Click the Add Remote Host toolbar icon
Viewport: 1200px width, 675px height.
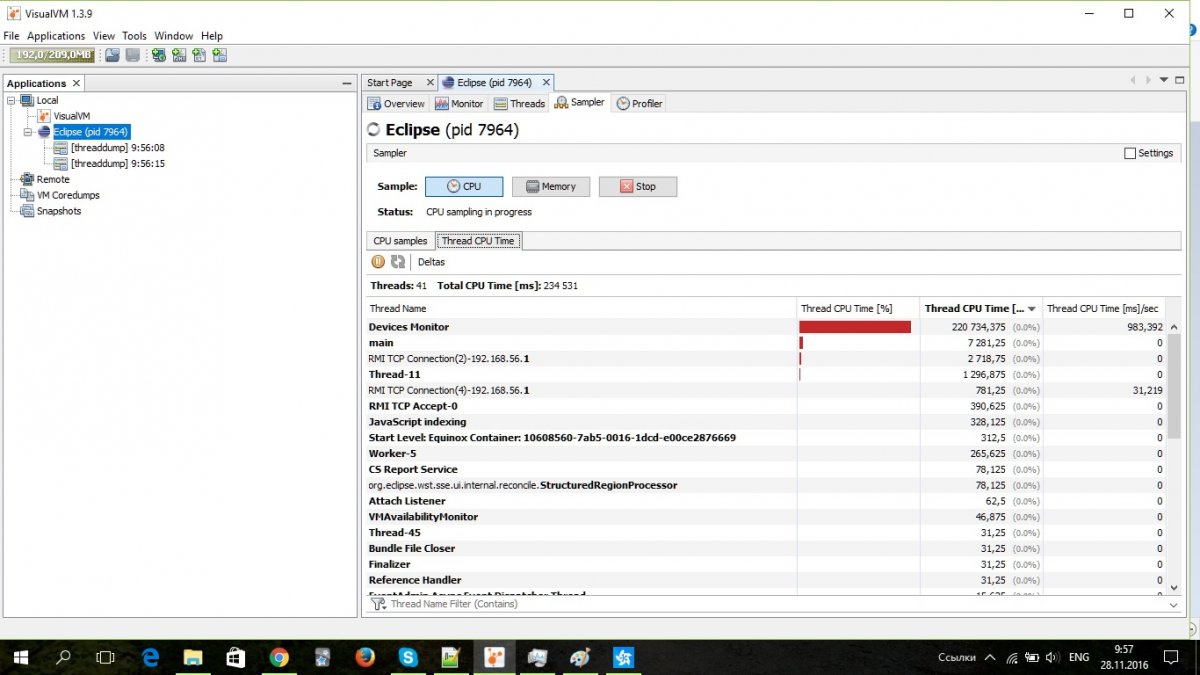click(159, 55)
